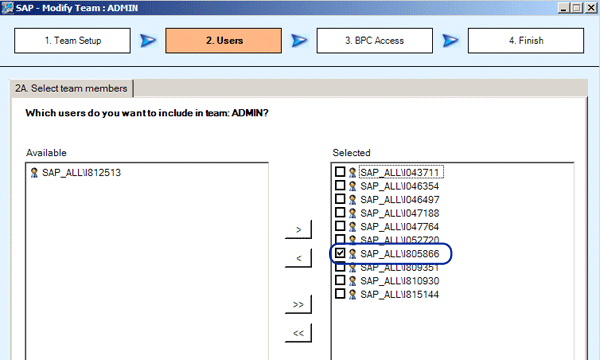
Task: Enable the checkbox for SAP_ALL\I047188
Action: 340,213
